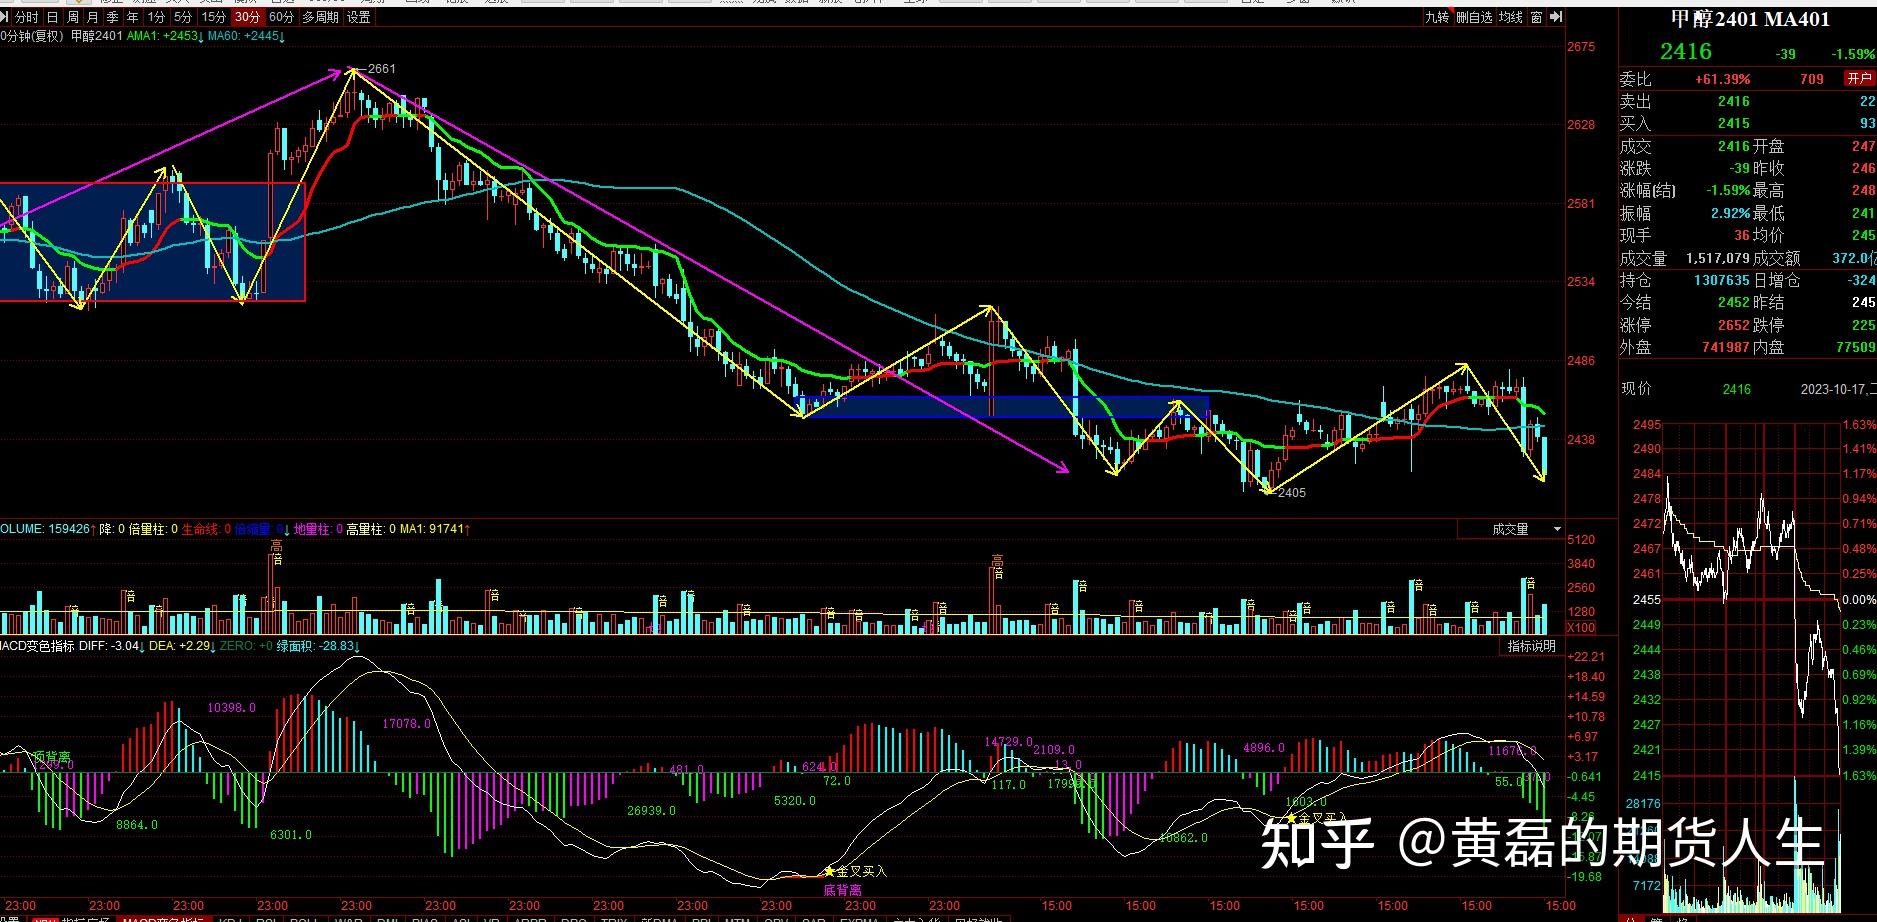Toggle 均线 moving average lines
This screenshot has height=922, width=1877.
tap(1510, 17)
